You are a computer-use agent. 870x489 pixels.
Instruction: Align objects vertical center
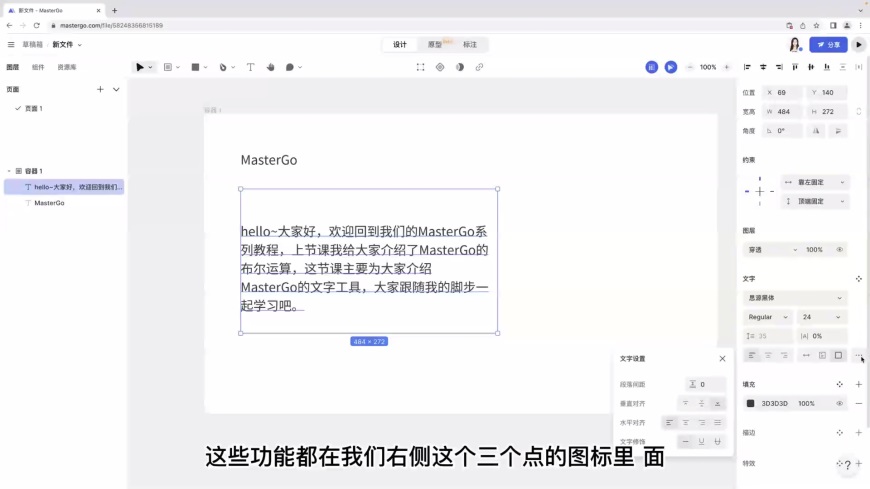[x=811, y=67]
